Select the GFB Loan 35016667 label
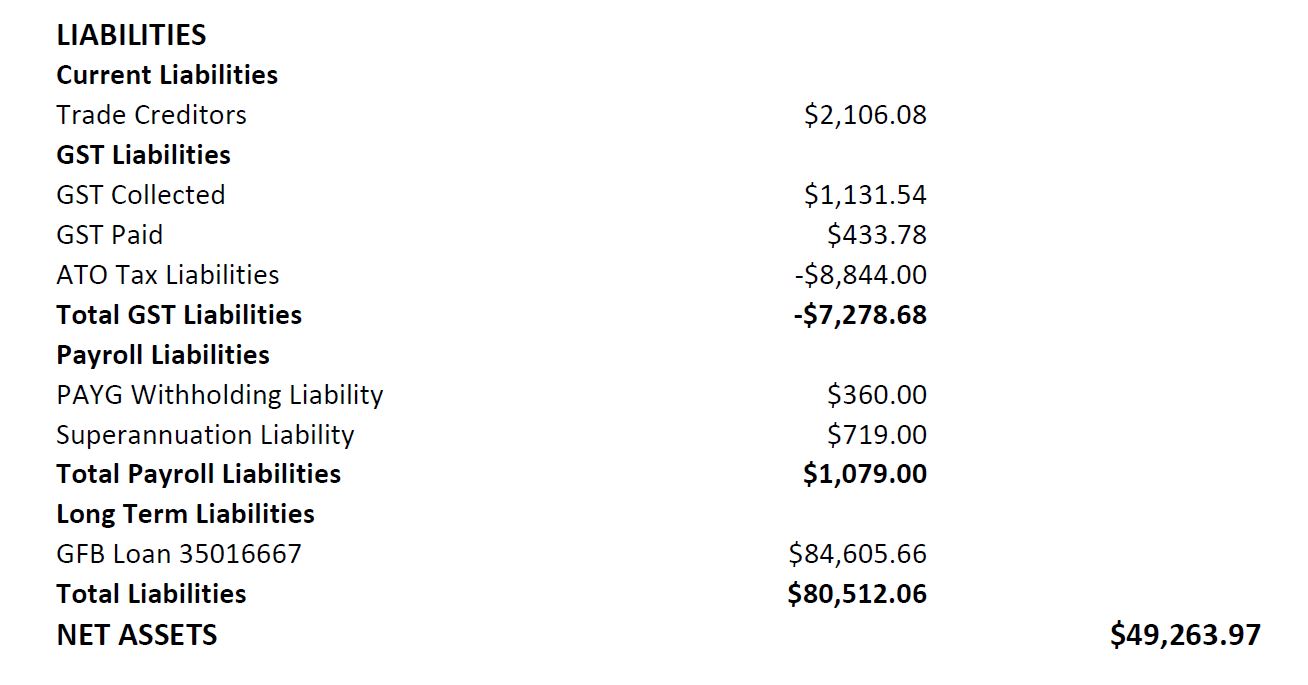This screenshot has height=685, width=1308. click(x=178, y=554)
